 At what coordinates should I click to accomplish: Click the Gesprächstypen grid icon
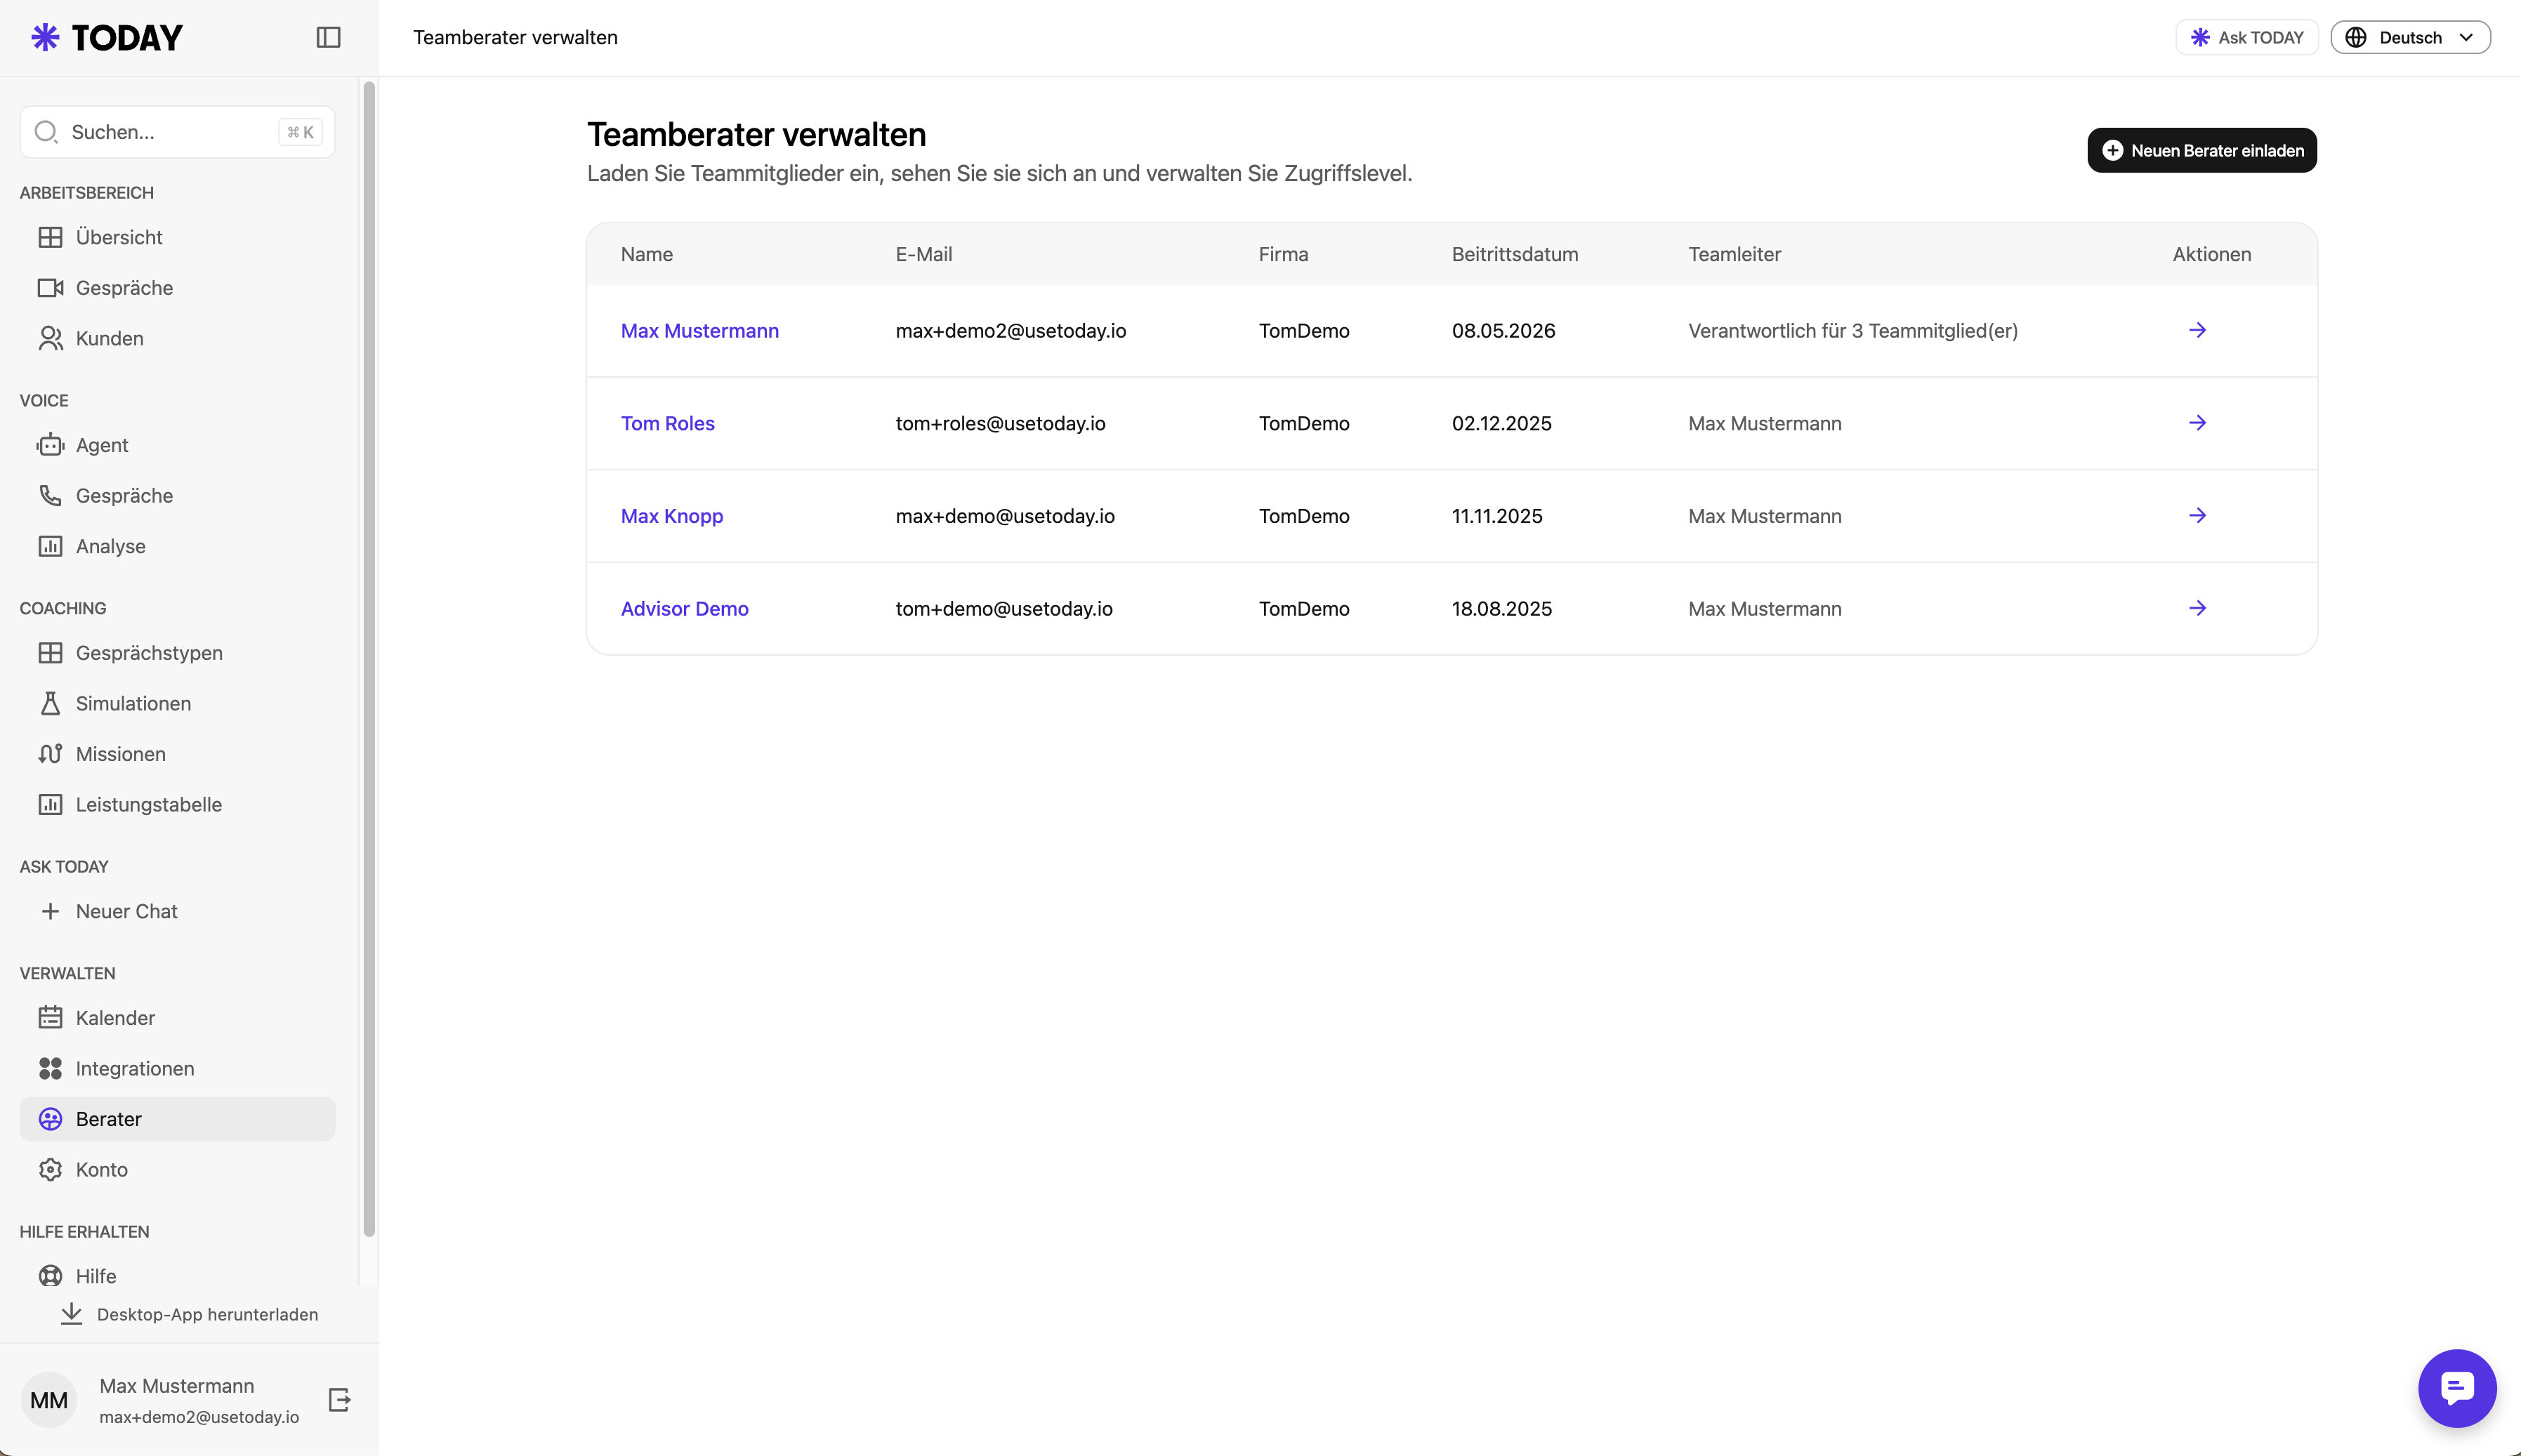point(50,653)
